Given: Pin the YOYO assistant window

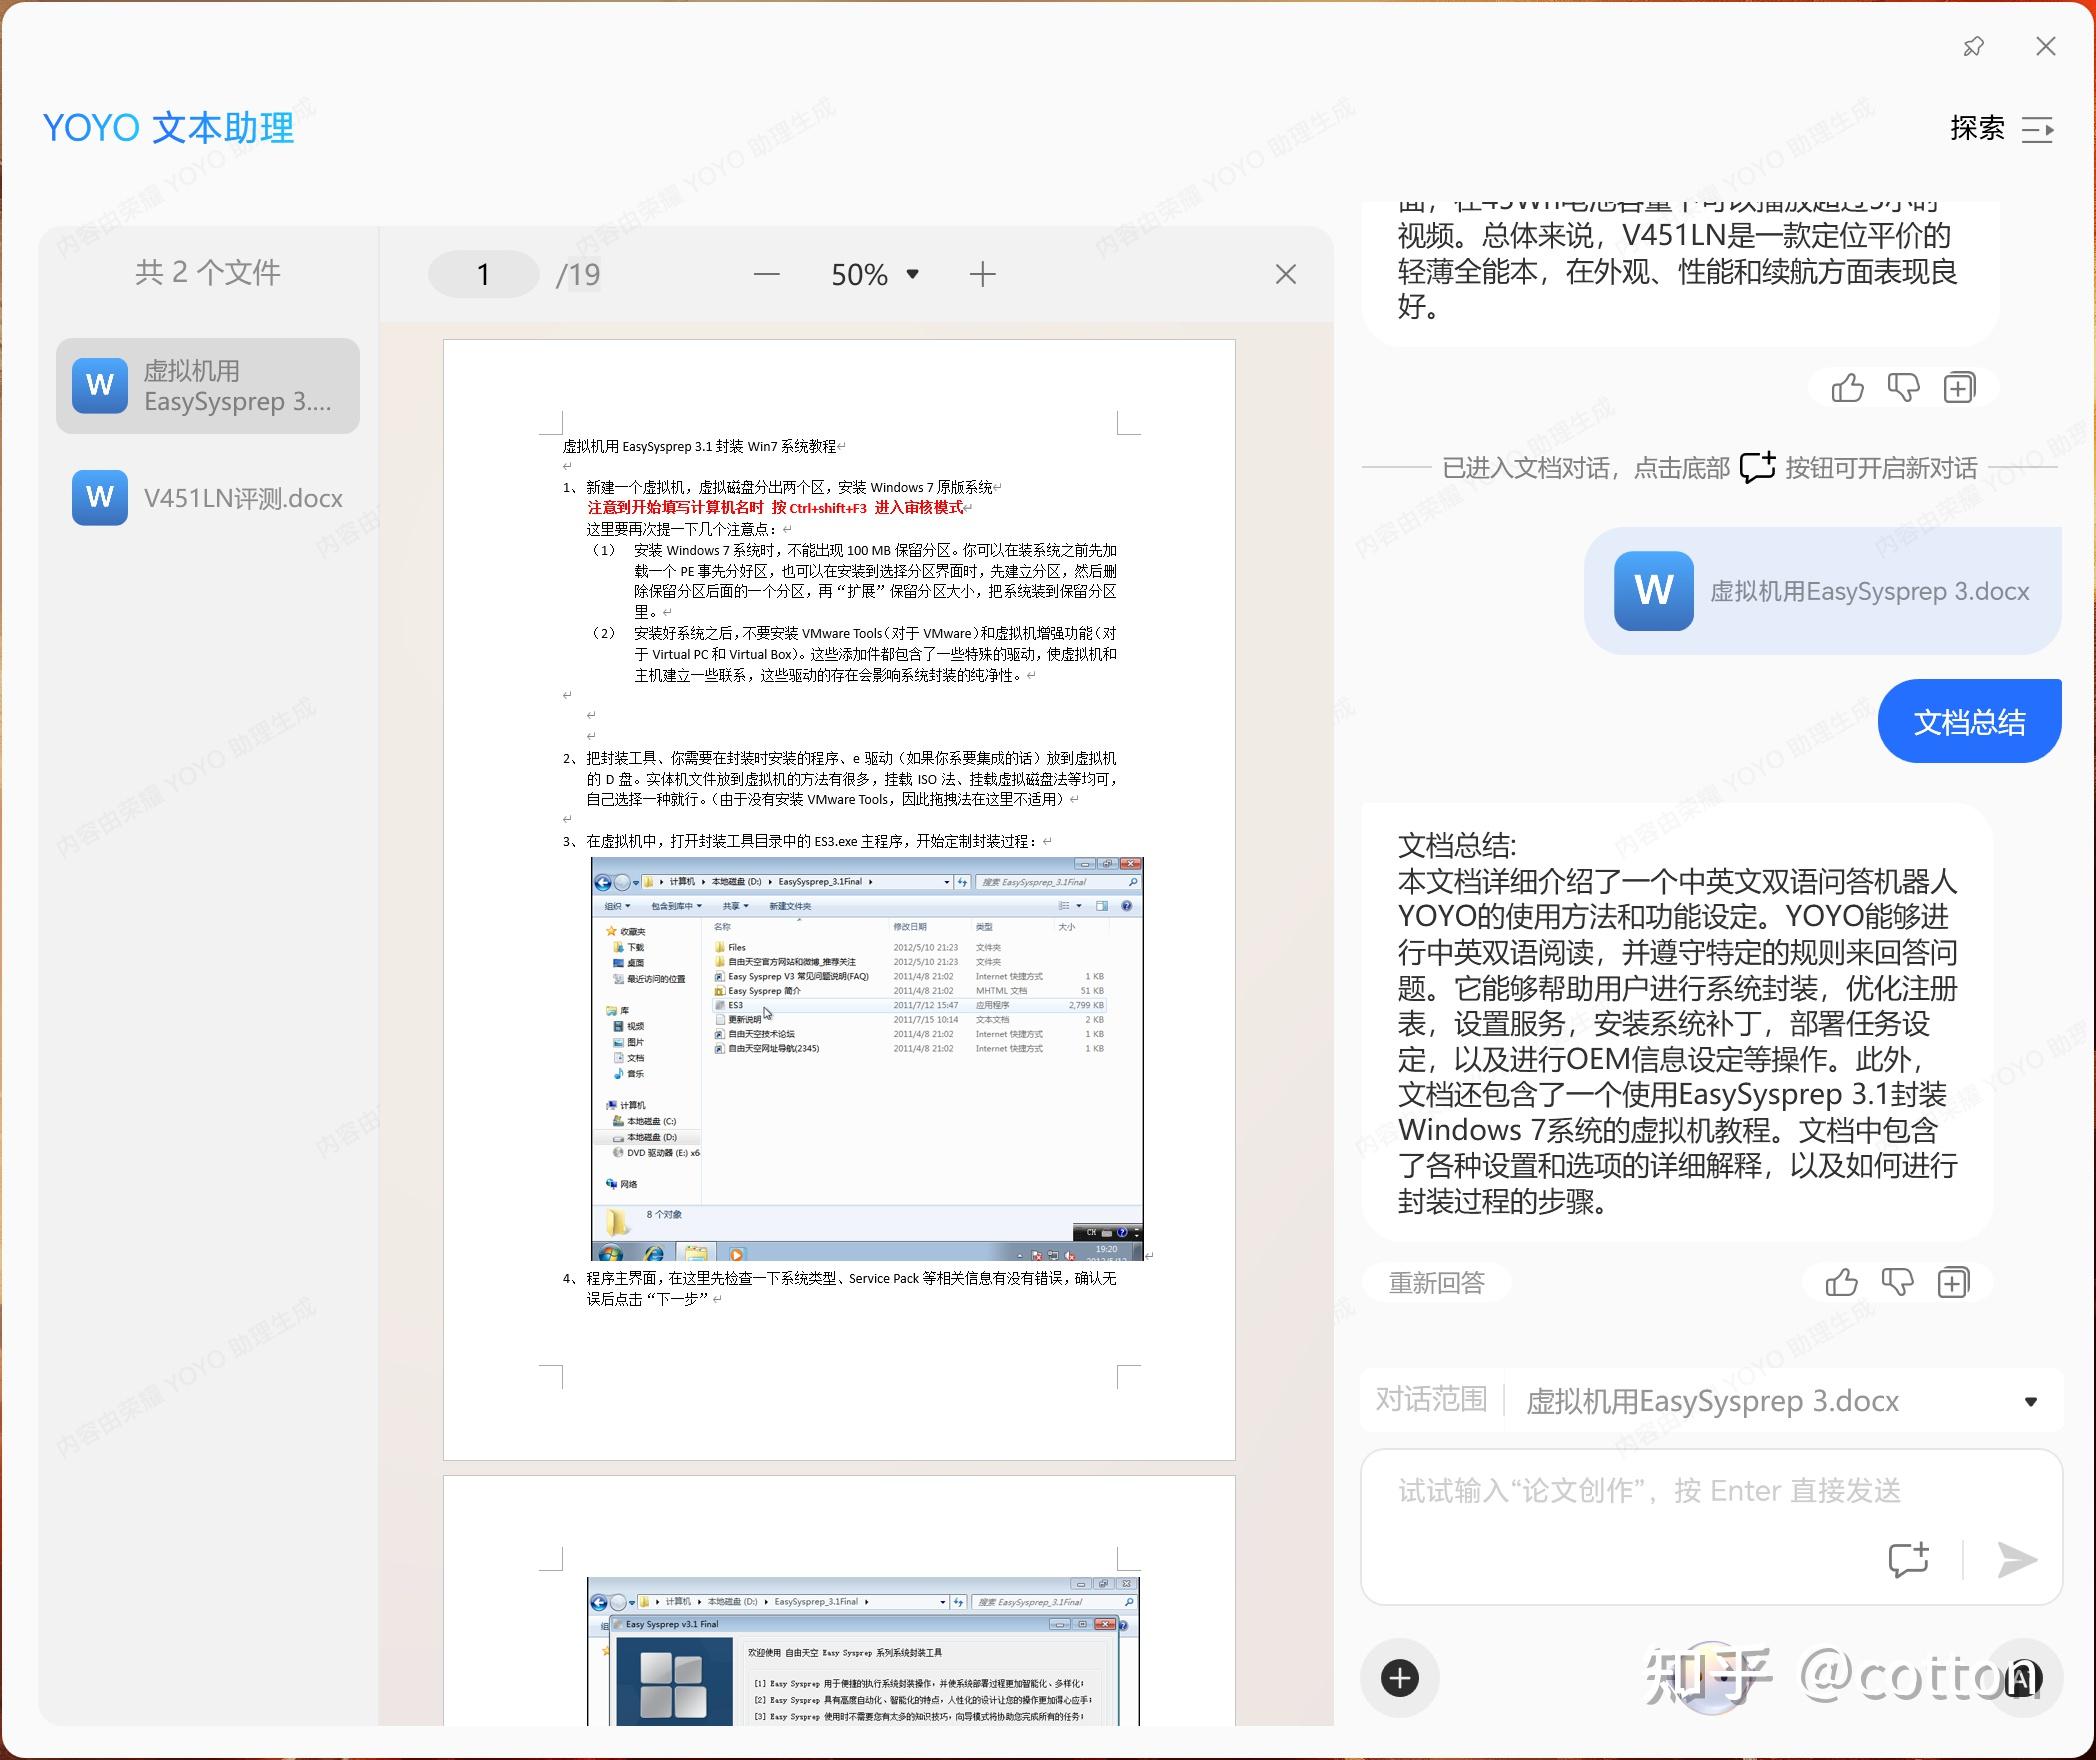Looking at the screenshot, I should click(x=1973, y=47).
